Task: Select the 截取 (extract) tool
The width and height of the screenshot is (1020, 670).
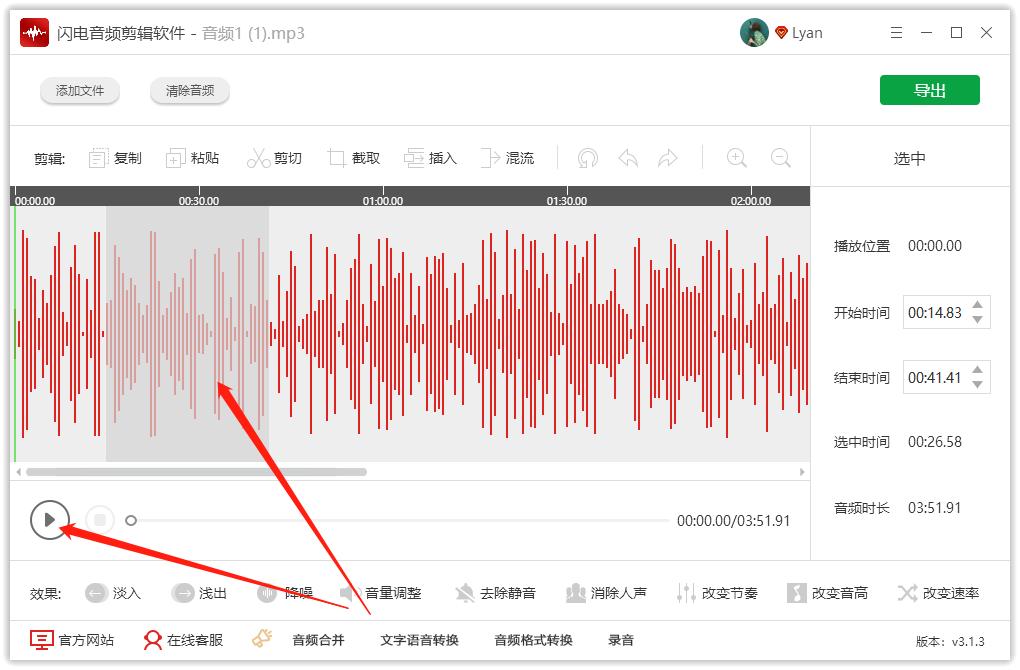Action: pos(353,157)
